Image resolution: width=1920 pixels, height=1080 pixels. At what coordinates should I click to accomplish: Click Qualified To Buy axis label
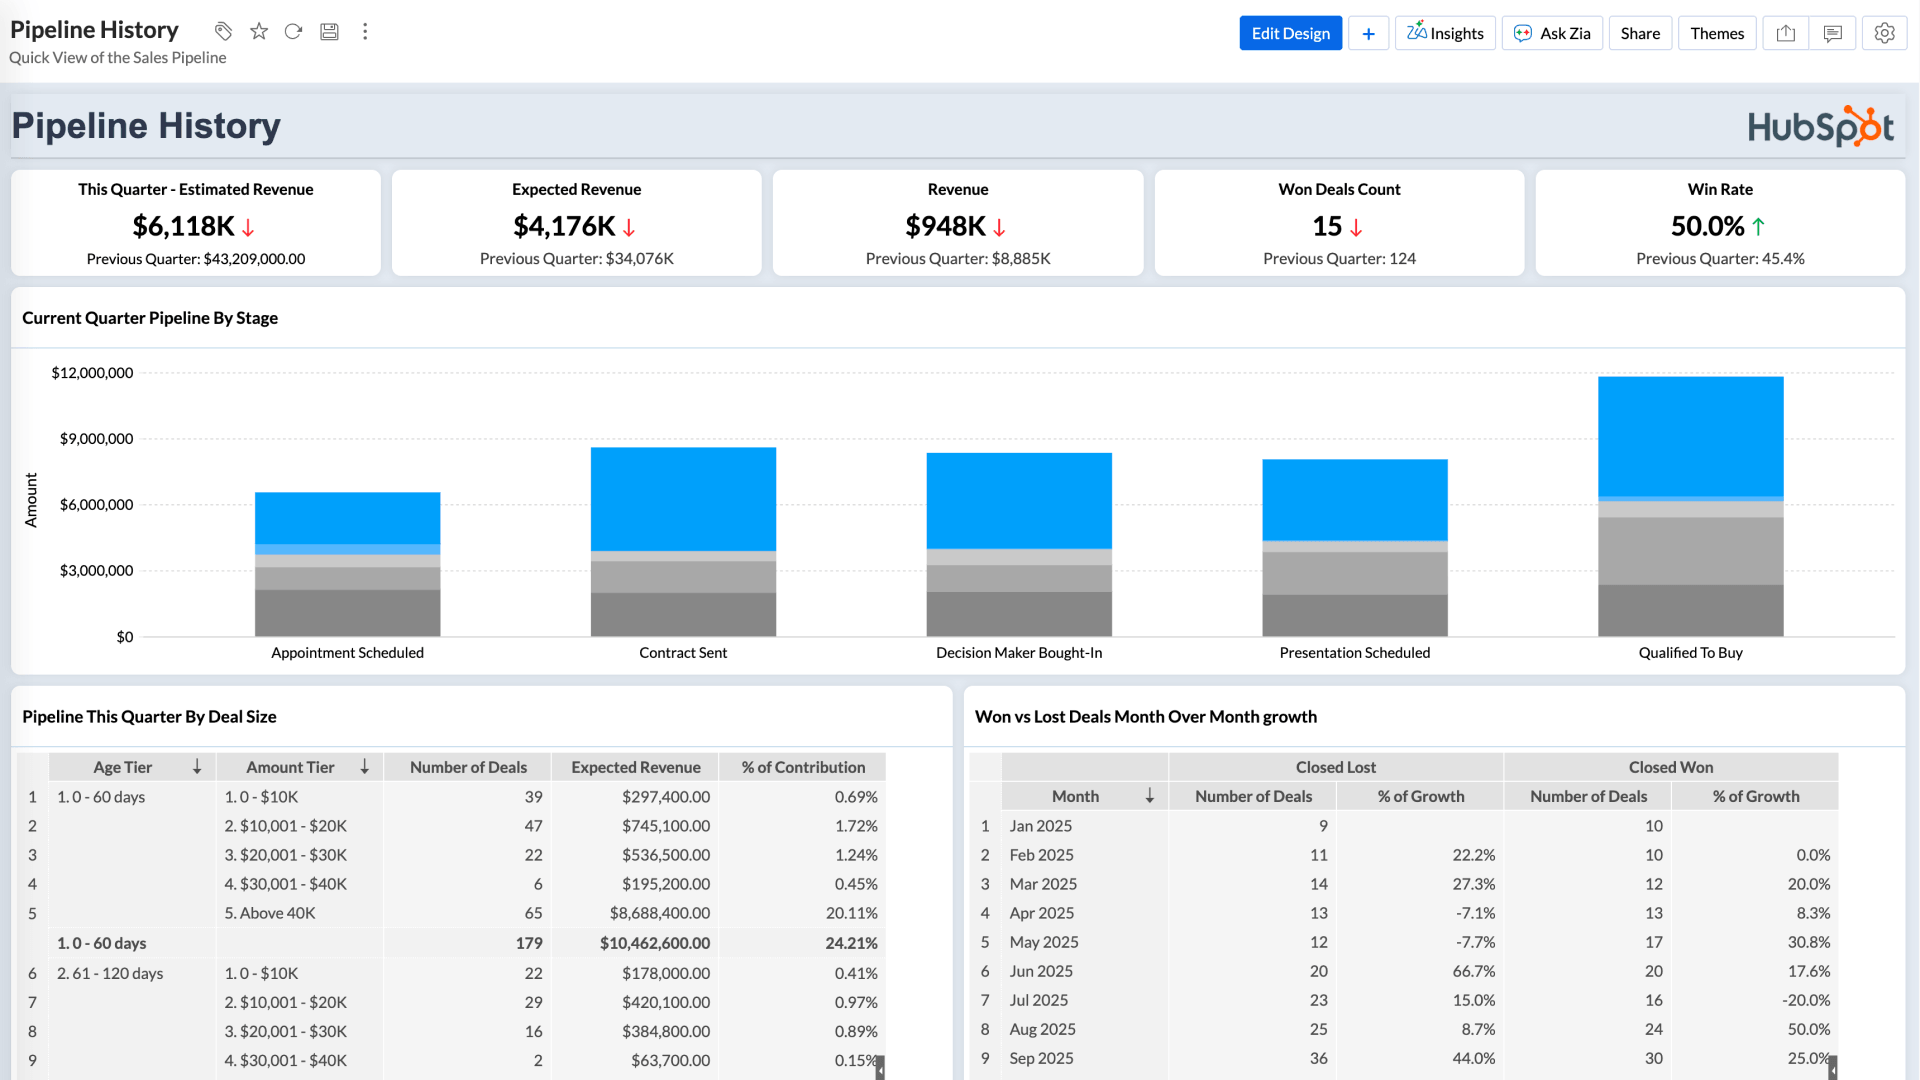pos(1690,653)
